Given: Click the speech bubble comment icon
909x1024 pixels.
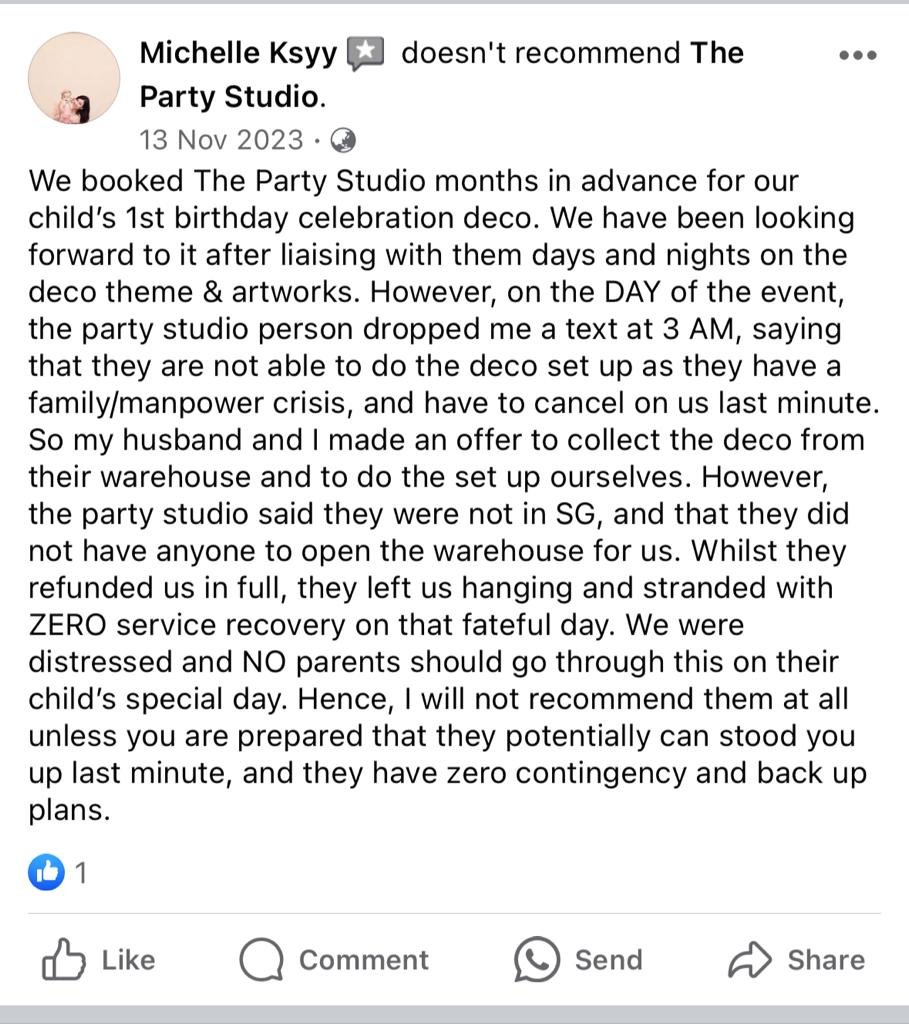Looking at the screenshot, I should tap(262, 961).
